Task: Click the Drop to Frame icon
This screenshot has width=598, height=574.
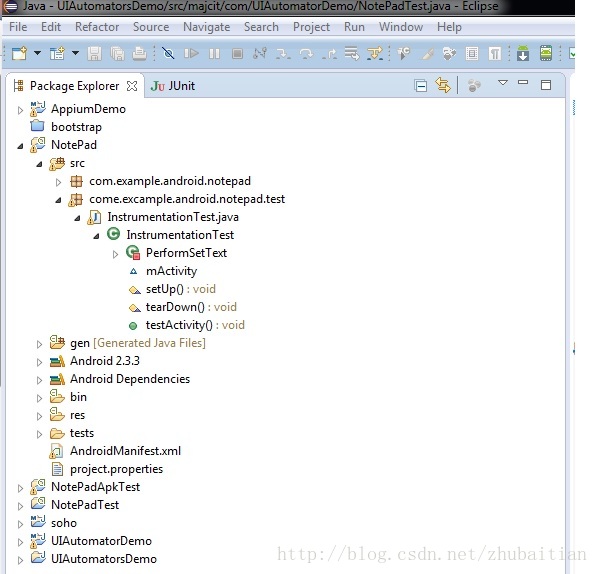Action: click(352, 53)
